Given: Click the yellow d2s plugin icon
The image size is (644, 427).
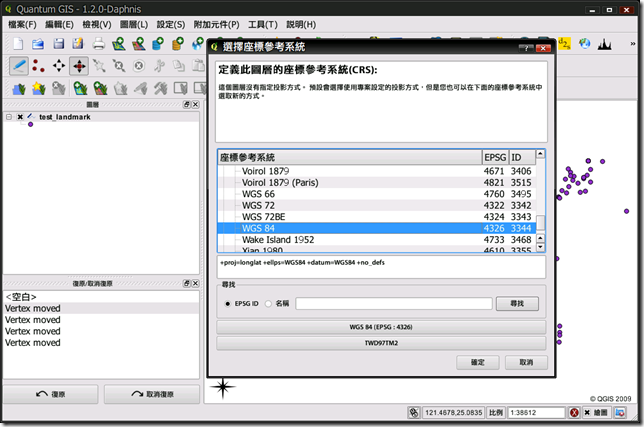Looking at the screenshot, I should click(564, 44).
